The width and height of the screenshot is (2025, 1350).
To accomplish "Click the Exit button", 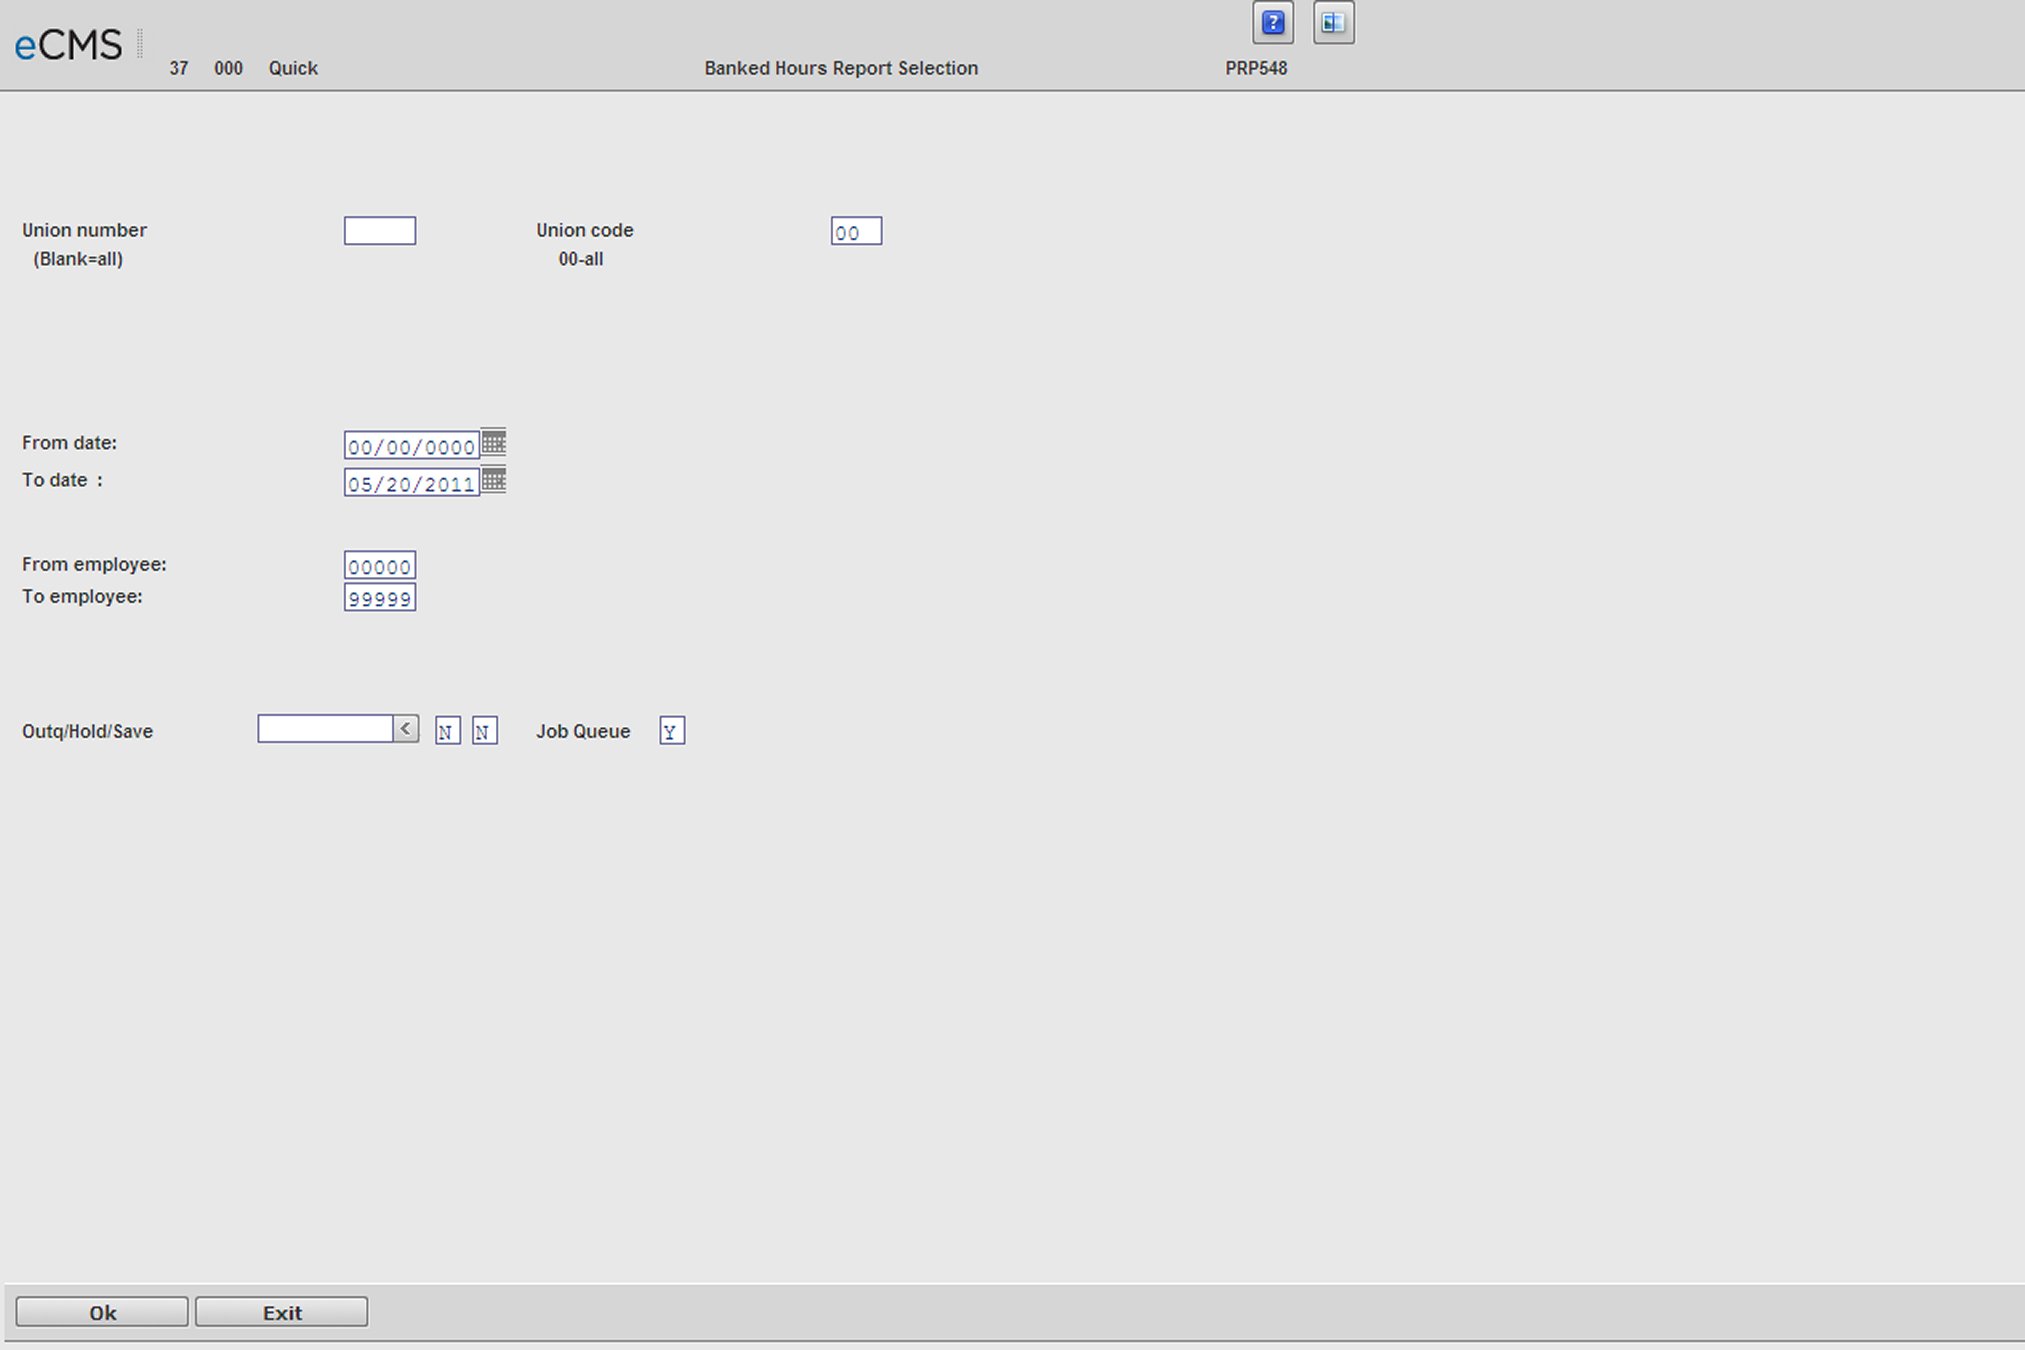I will click(x=282, y=1312).
